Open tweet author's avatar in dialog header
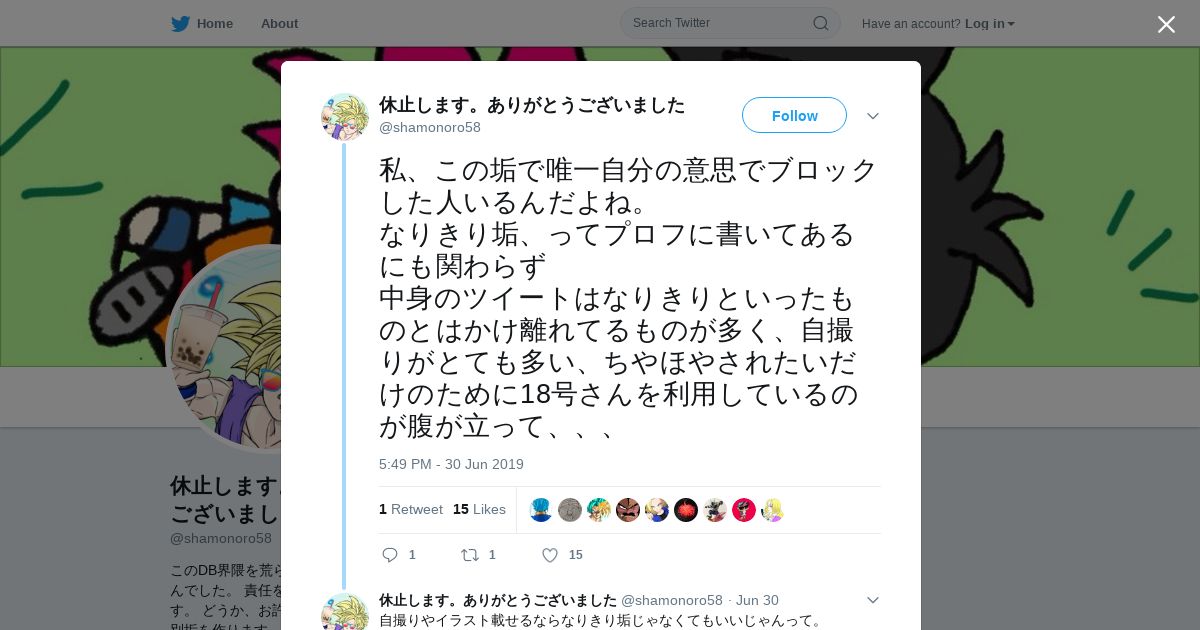 tap(345, 117)
